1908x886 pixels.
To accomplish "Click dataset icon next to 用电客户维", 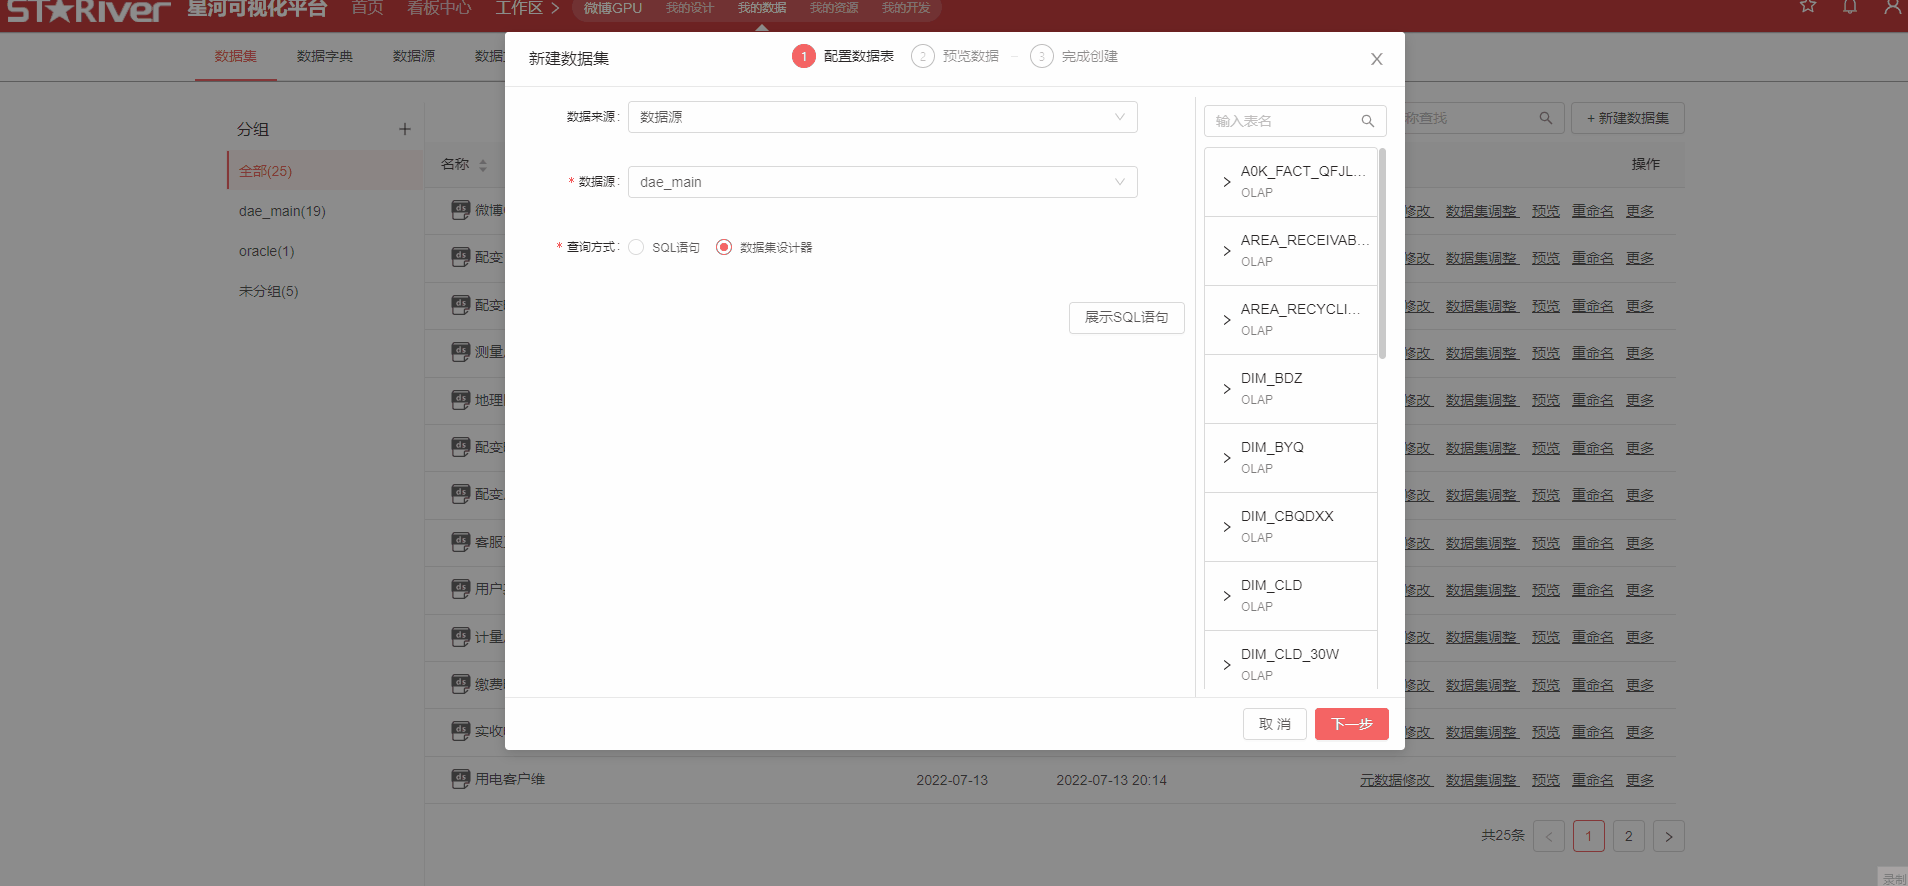I will coord(460,779).
